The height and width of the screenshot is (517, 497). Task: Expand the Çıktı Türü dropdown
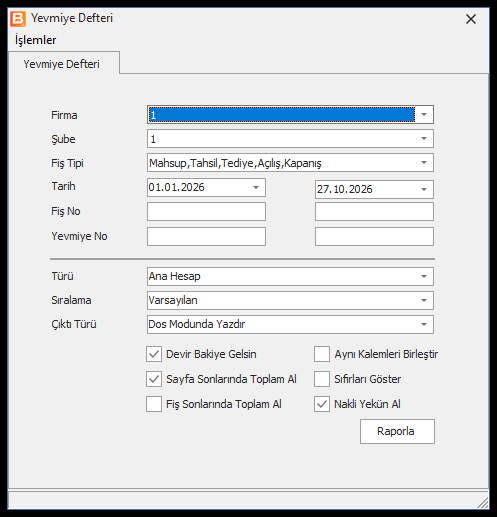(424, 324)
